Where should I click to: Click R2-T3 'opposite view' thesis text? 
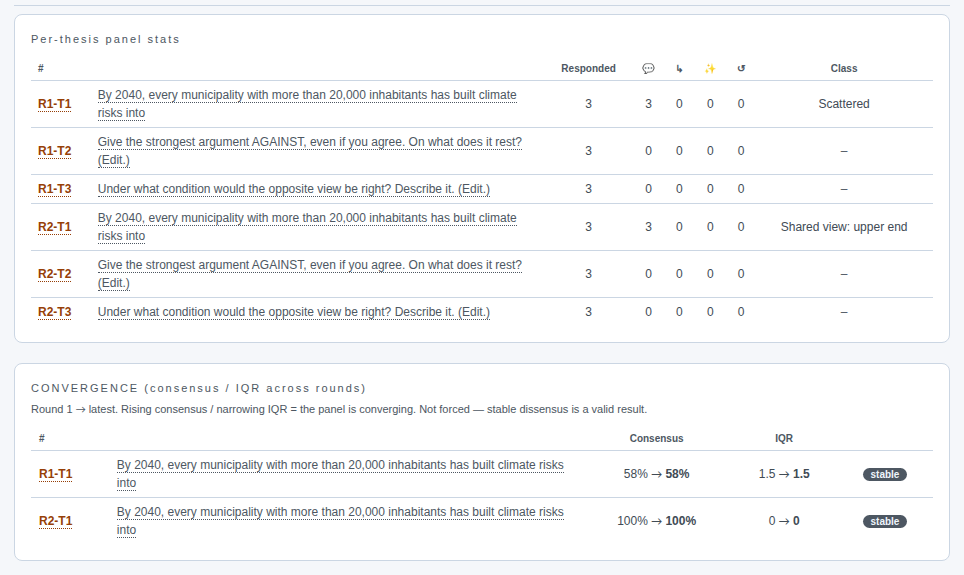pos(294,312)
